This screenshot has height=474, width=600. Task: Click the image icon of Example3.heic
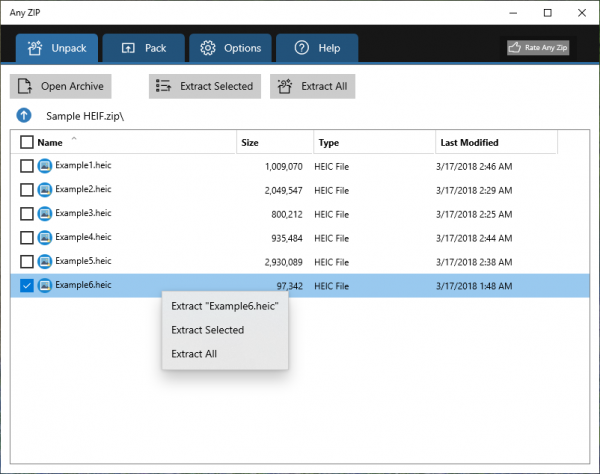tap(45, 213)
